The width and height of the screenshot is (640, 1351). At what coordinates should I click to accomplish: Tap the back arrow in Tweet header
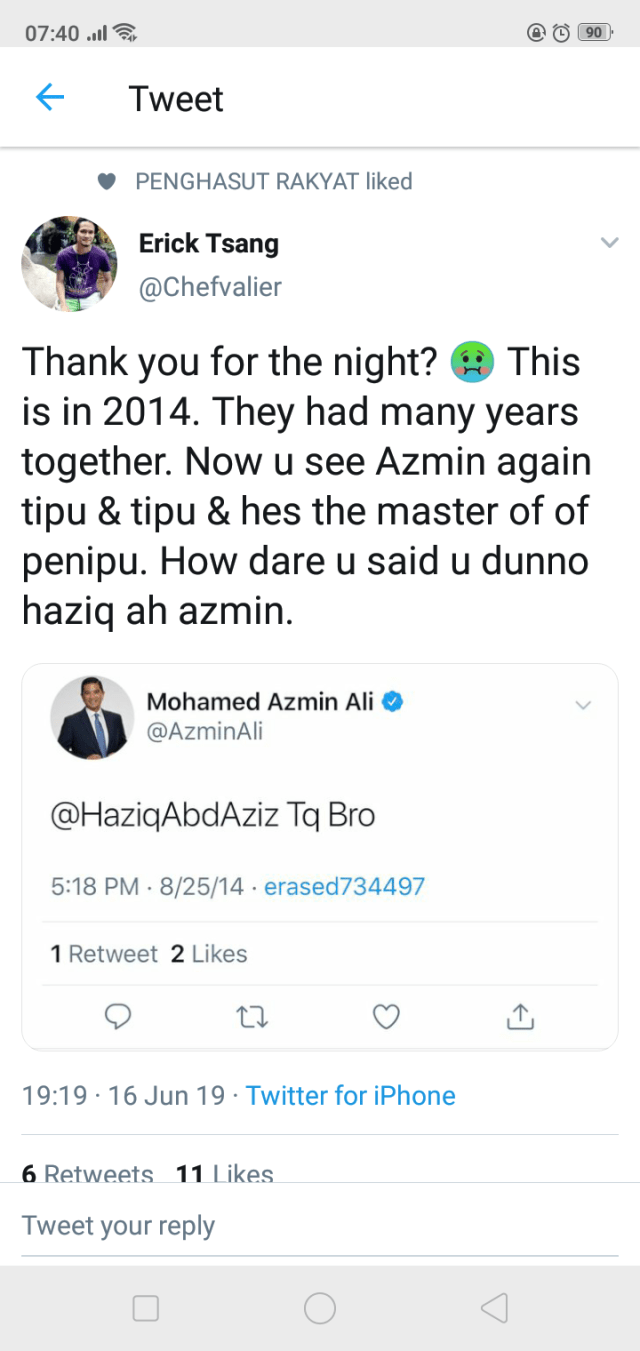tap(50, 97)
